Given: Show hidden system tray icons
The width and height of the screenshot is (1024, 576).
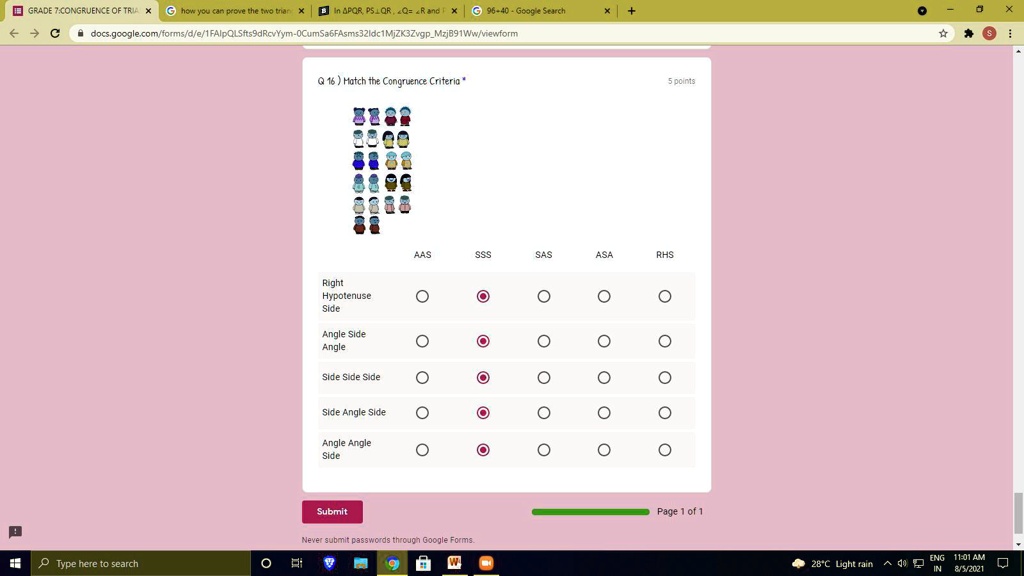Looking at the screenshot, I should [x=888, y=564].
